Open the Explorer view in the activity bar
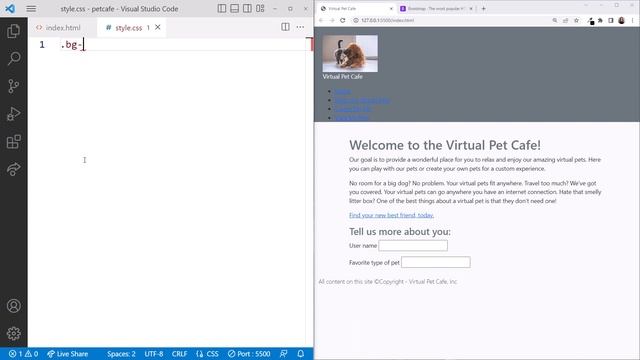The image size is (640, 360). [x=13, y=31]
